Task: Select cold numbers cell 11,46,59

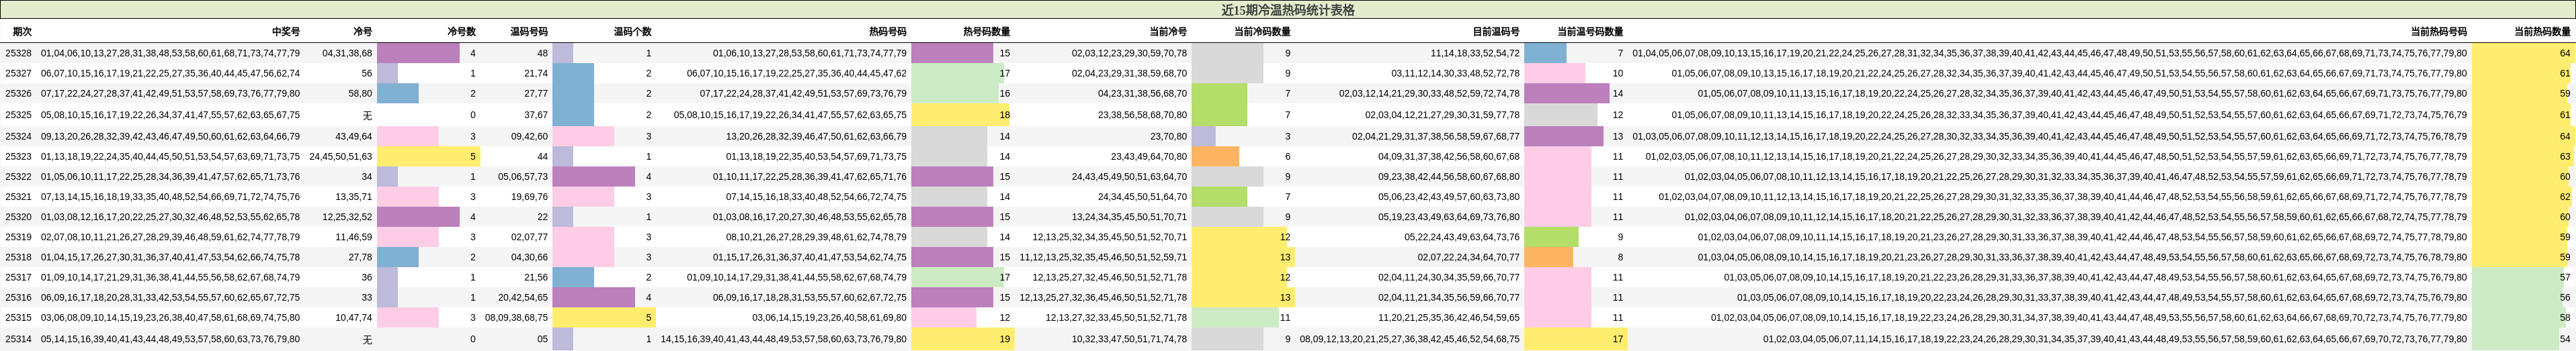Action: coord(353,237)
